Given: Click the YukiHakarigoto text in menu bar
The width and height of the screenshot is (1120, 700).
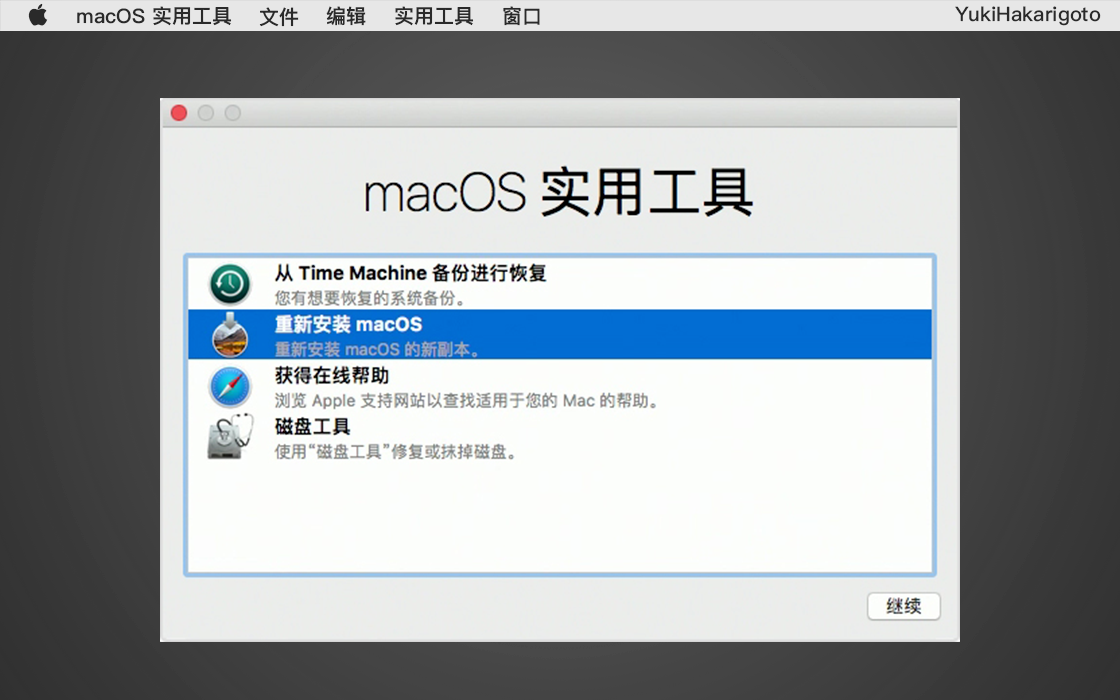Looking at the screenshot, I should (1027, 14).
